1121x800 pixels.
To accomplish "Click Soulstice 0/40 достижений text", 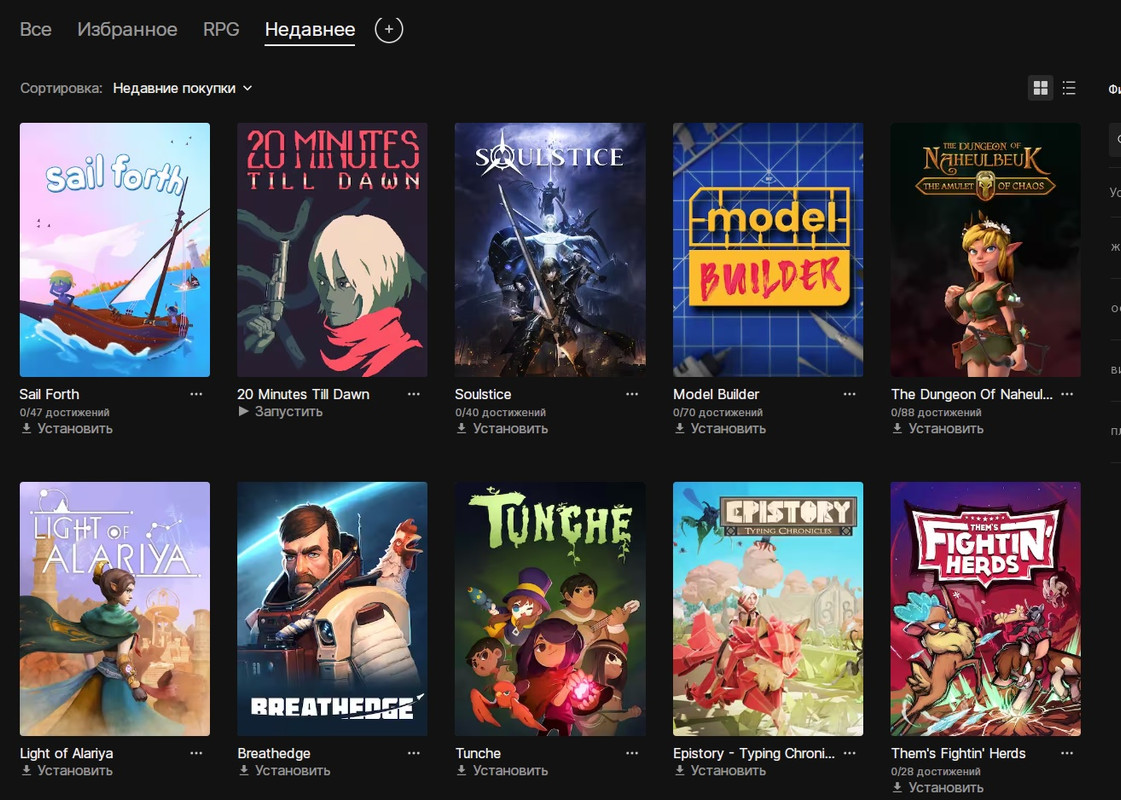I will click(500, 413).
